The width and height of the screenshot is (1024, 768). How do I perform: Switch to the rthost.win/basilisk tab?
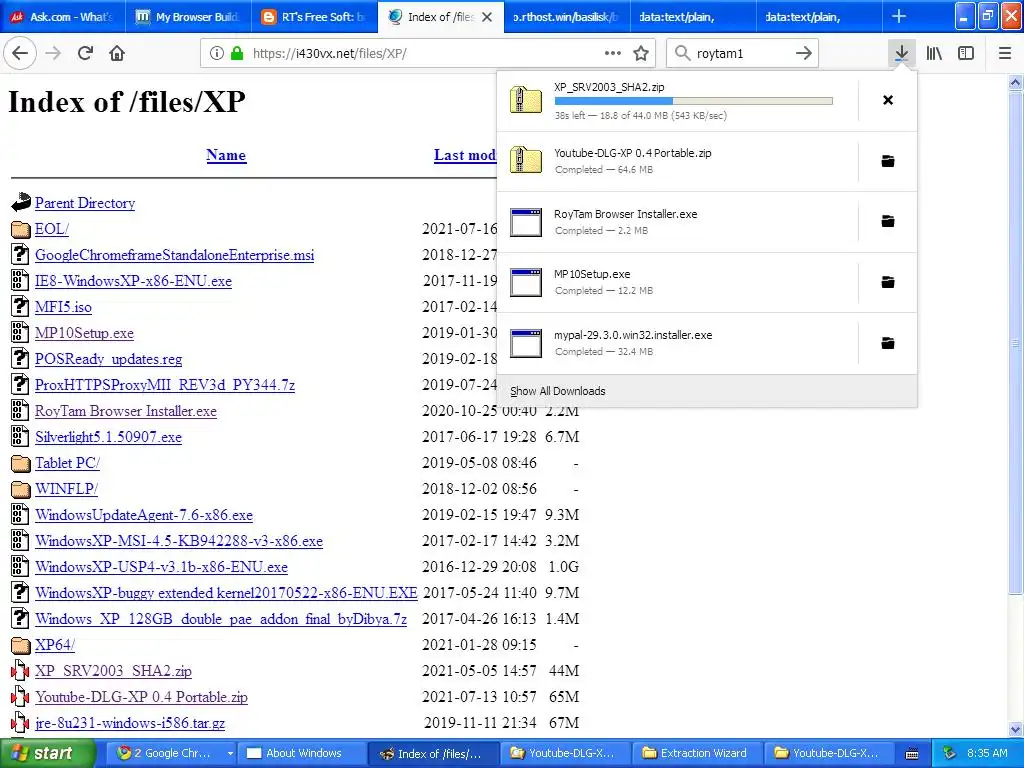coord(566,16)
